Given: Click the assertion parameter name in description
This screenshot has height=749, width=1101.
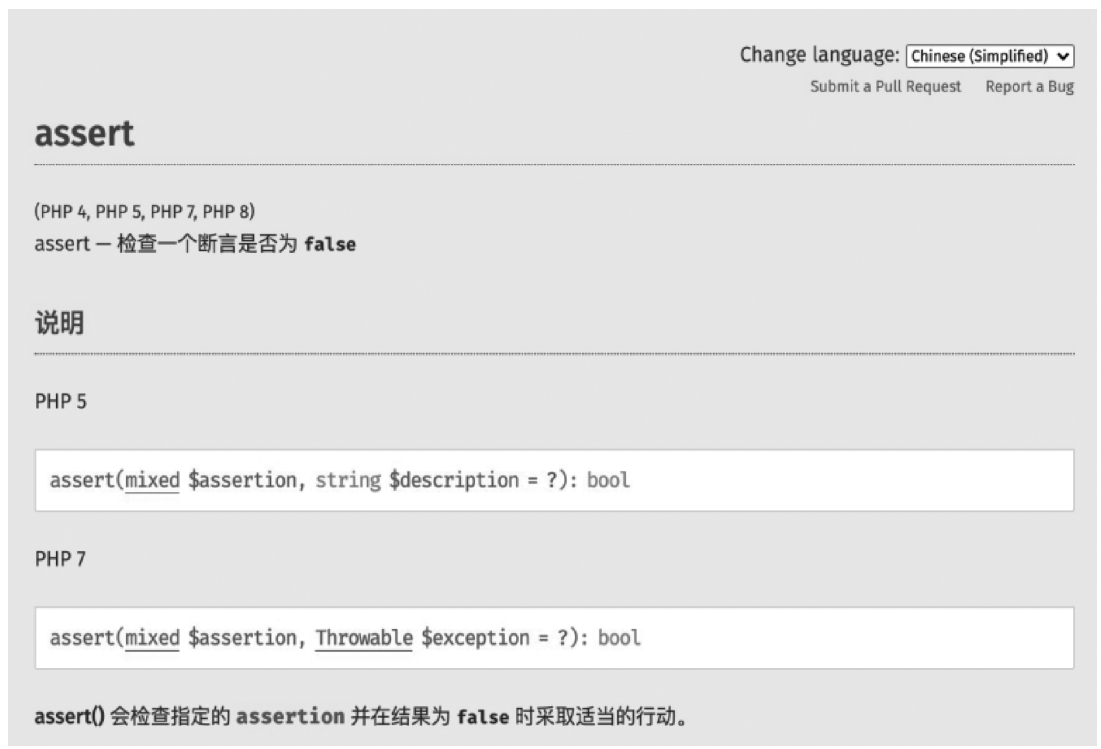Looking at the screenshot, I should pos(290,717).
